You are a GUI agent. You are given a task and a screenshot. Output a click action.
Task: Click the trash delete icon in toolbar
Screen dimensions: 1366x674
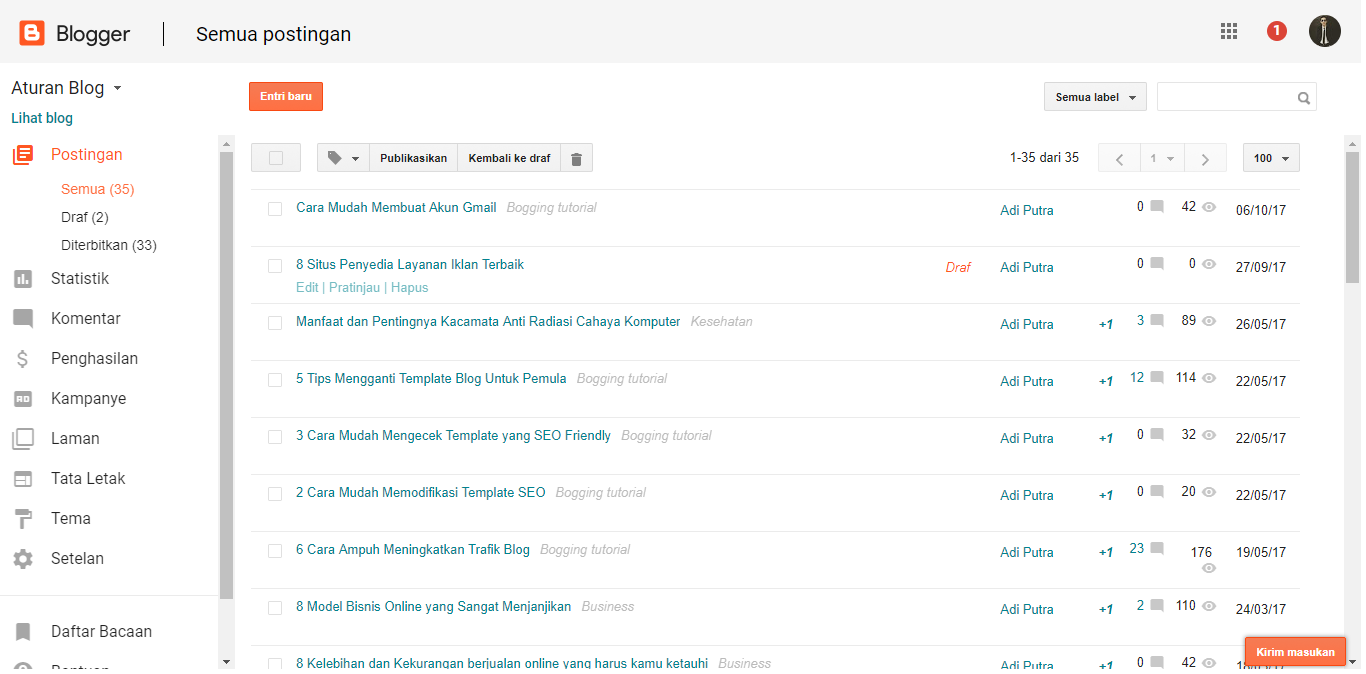click(576, 157)
